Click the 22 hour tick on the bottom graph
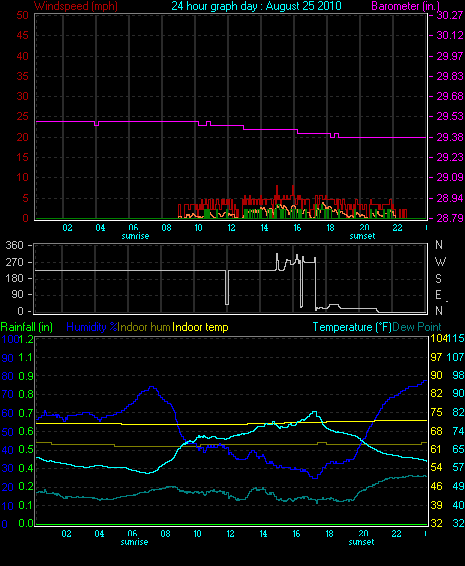The image size is (465, 566). pyautogui.click(x=396, y=534)
